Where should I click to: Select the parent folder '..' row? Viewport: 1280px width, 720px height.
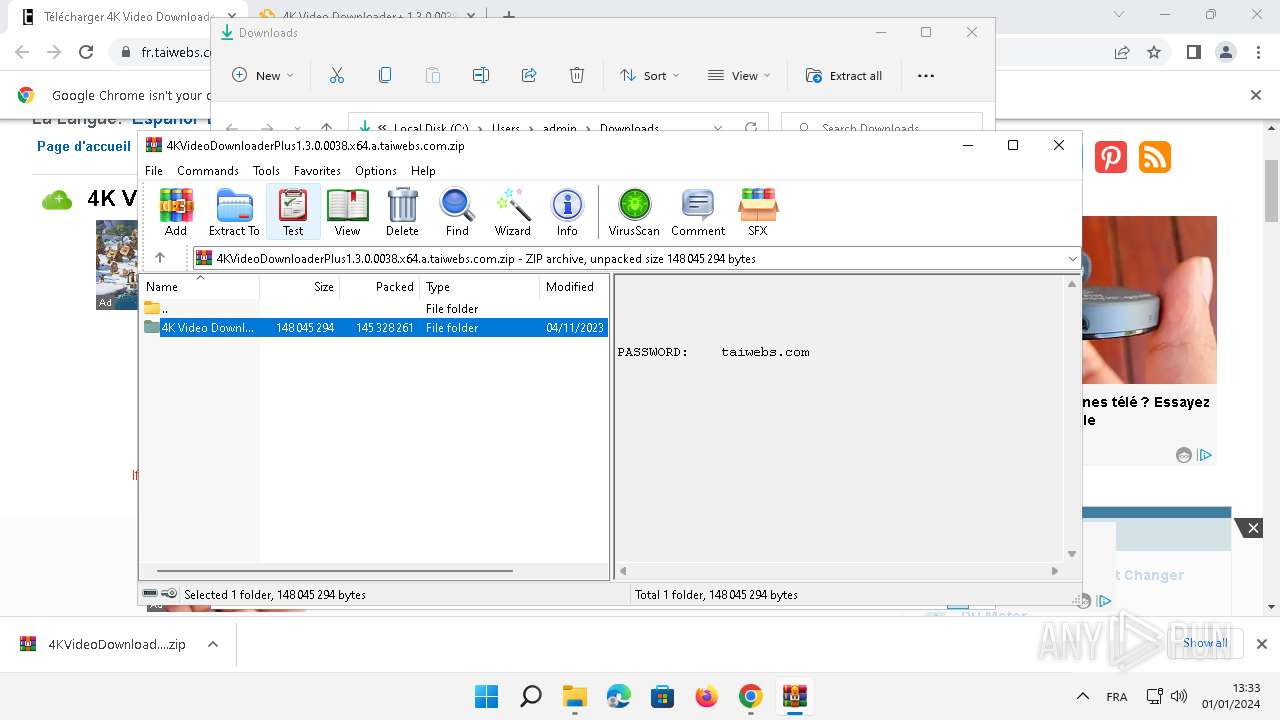point(374,308)
